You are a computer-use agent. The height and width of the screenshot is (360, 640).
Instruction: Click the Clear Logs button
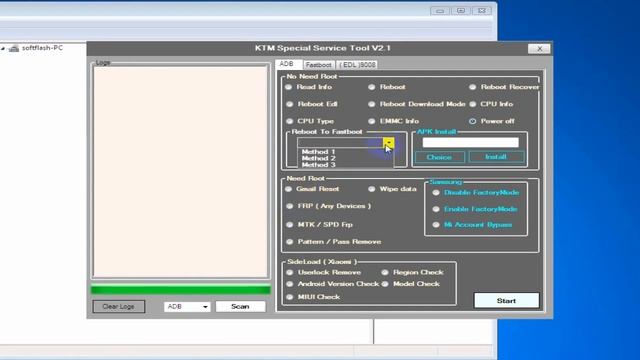click(118, 307)
